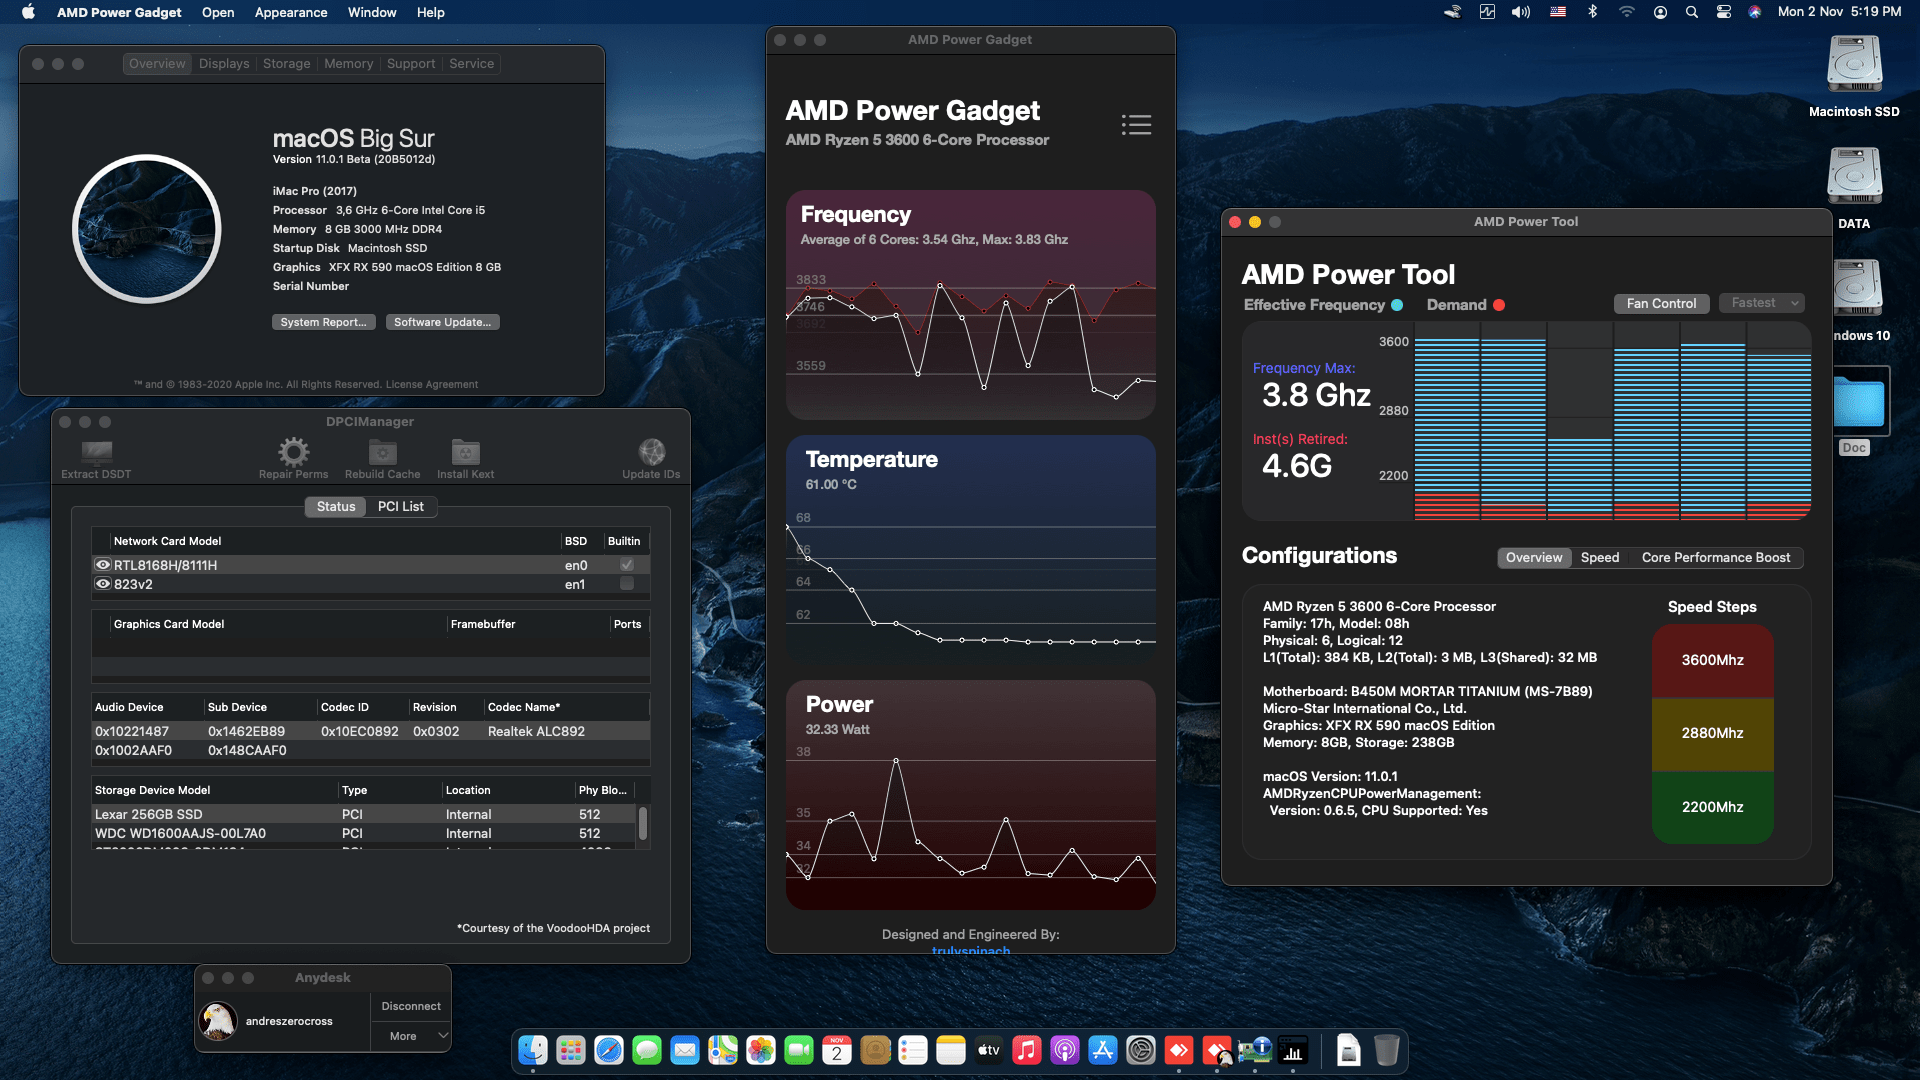Click Disconnect in the Anydesk window
Image resolution: width=1920 pixels, height=1080 pixels.
coord(409,1006)
